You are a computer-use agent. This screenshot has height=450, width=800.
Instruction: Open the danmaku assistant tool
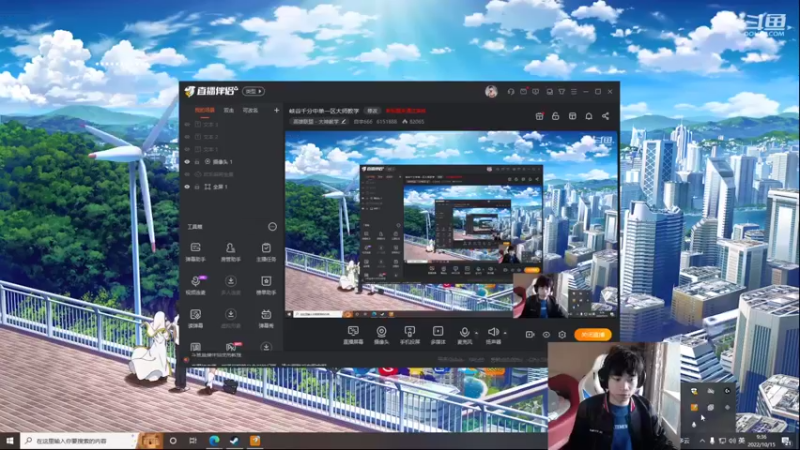pyautogui.click(x=195, y=252)
